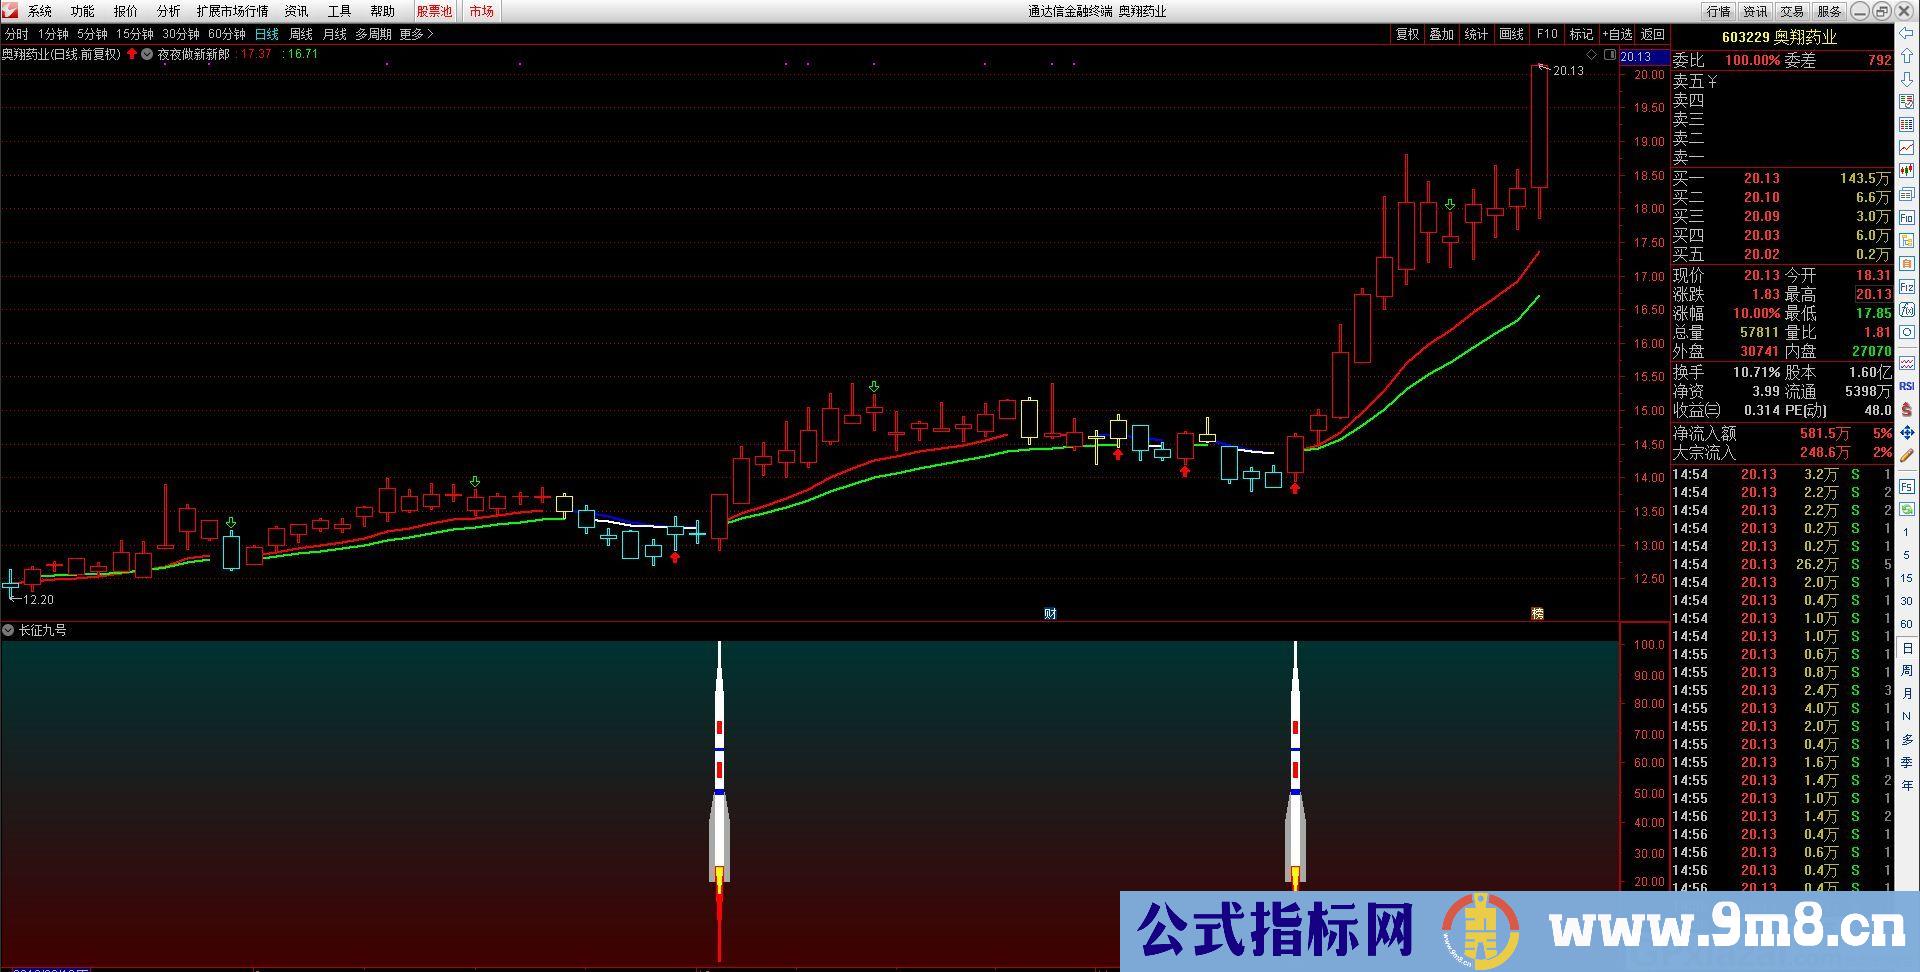The width and height of the screenshot is (1920, 972).
Task: Click the +自选 add to watchlist button
Action: [1617, 34]
